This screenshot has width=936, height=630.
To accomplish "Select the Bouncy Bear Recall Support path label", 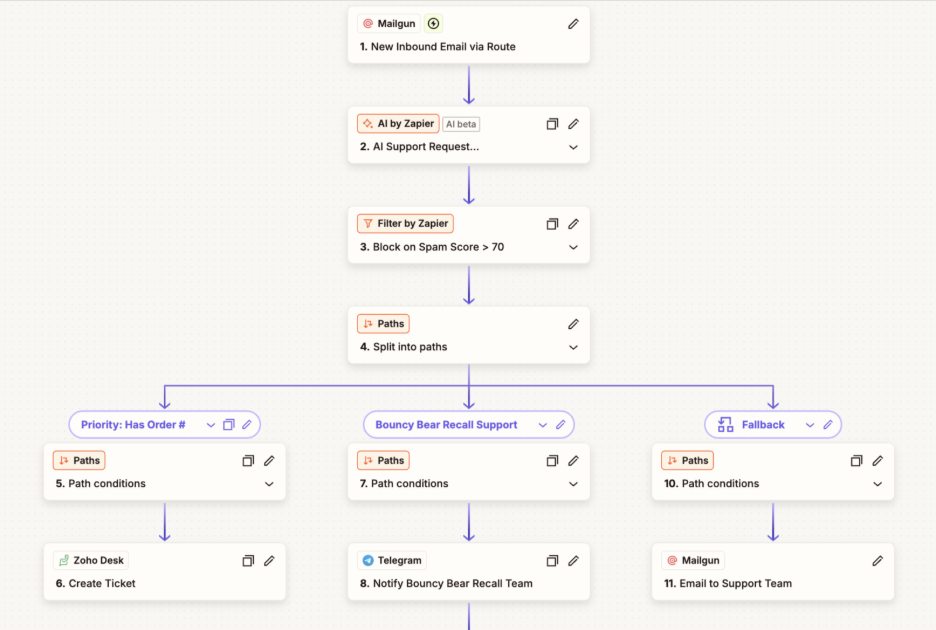I will pyautogui.click(x=446, y=425).
